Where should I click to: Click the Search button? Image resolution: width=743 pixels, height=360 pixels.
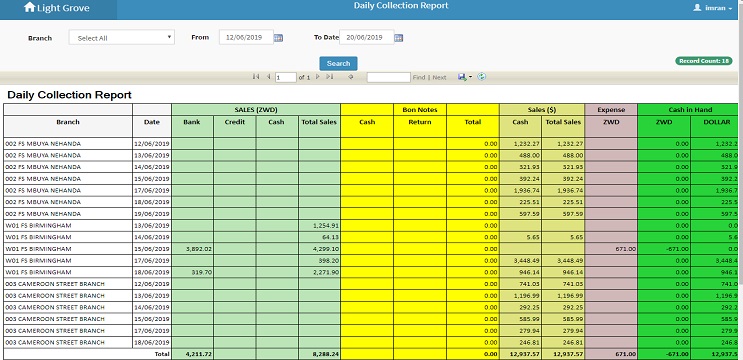[338, 63]
